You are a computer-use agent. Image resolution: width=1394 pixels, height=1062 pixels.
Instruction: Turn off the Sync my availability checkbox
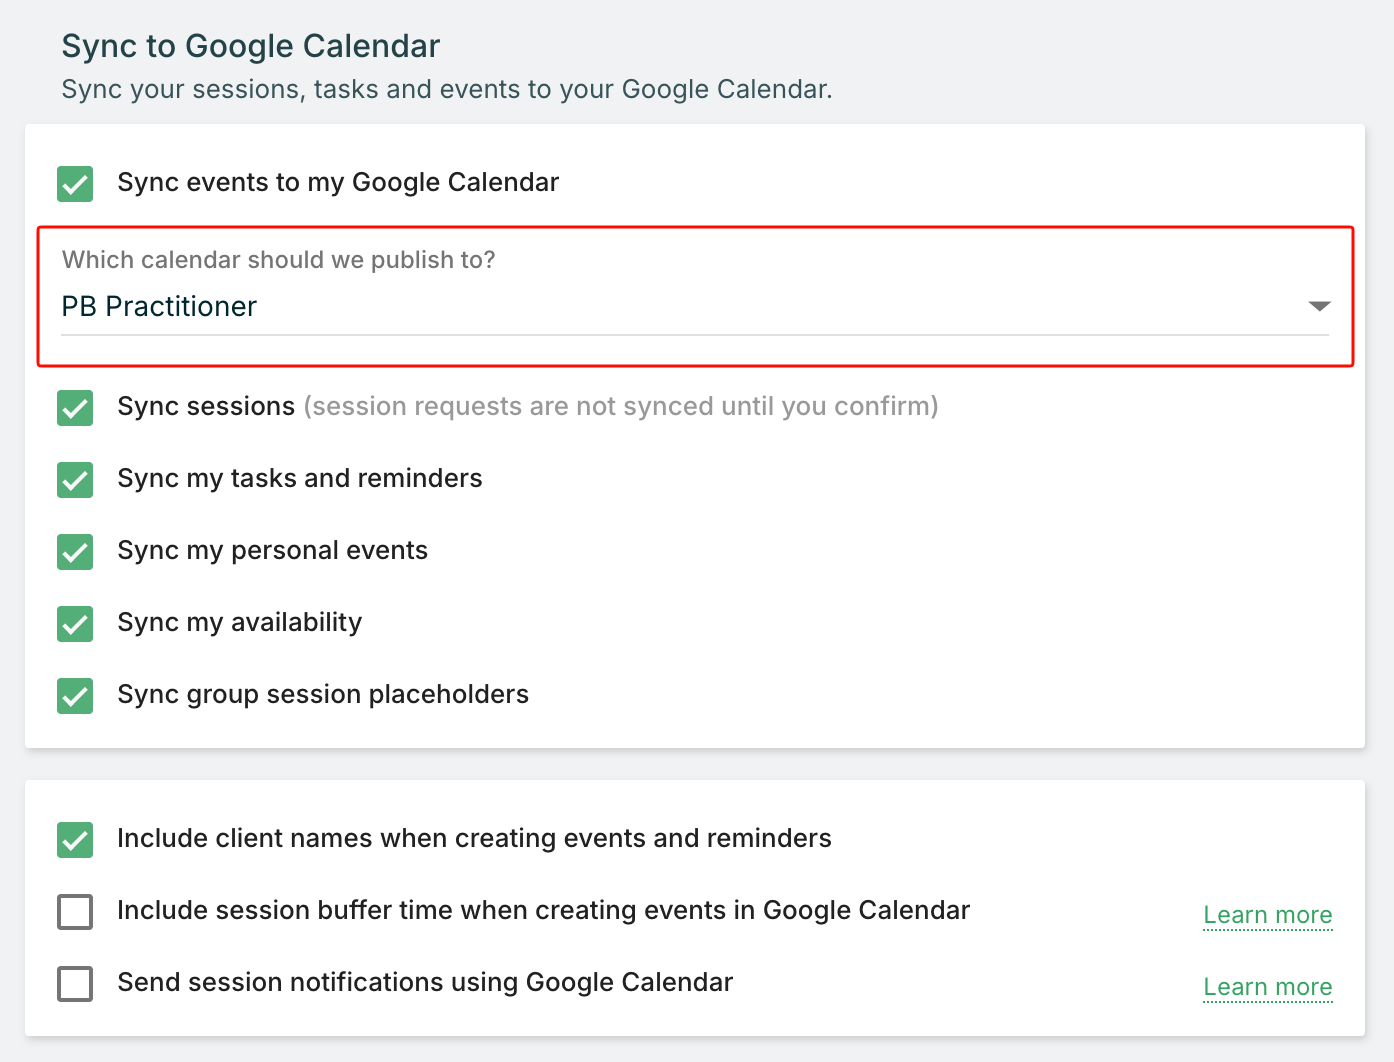click(x=75, y=624)
